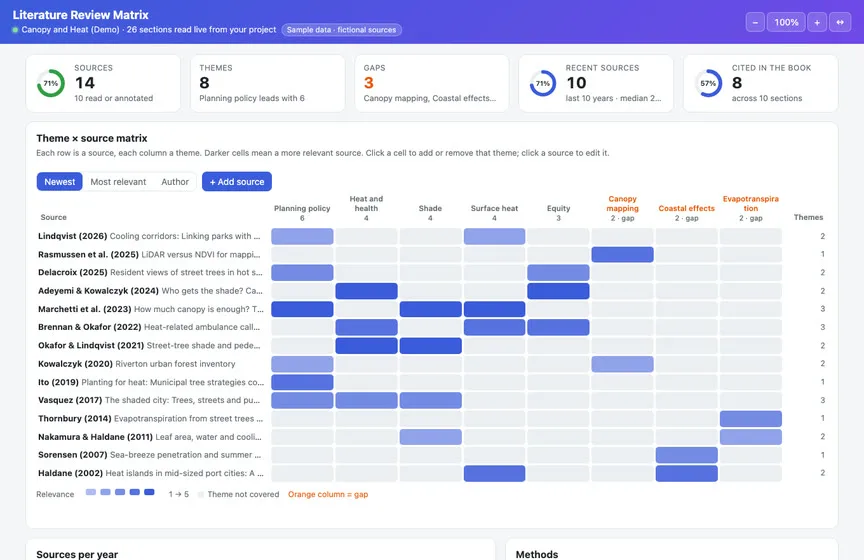This screenshot has height=560, width=864.
Task: Click the Cited in the Book 57% ring
Action: click(708, 83)
